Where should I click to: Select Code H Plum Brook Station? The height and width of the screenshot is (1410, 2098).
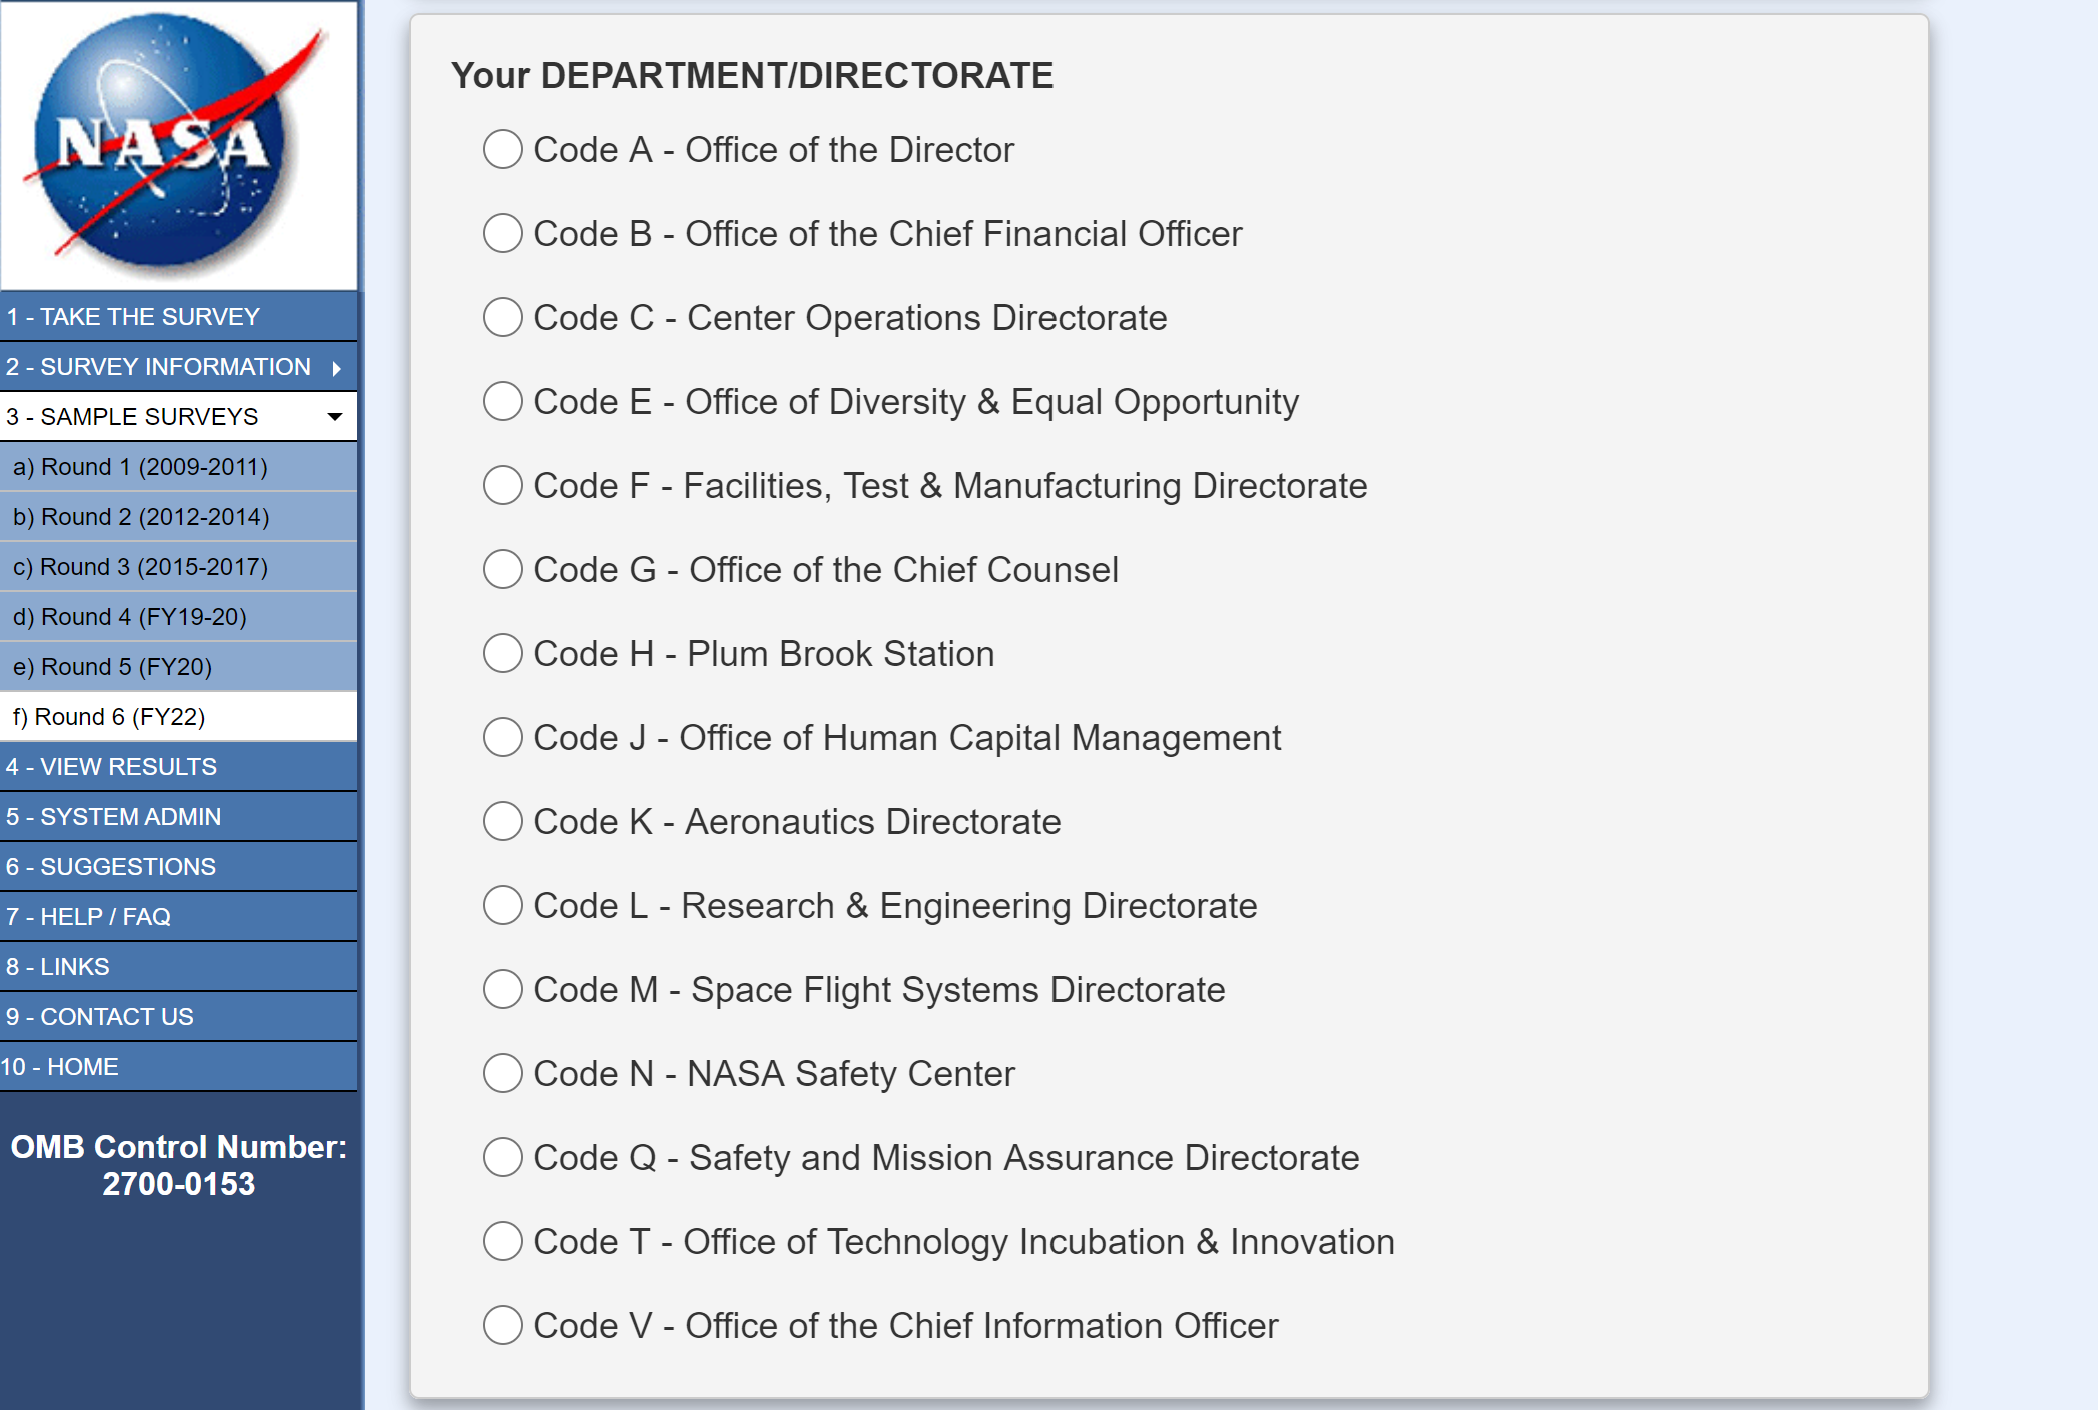coord(502,654)
